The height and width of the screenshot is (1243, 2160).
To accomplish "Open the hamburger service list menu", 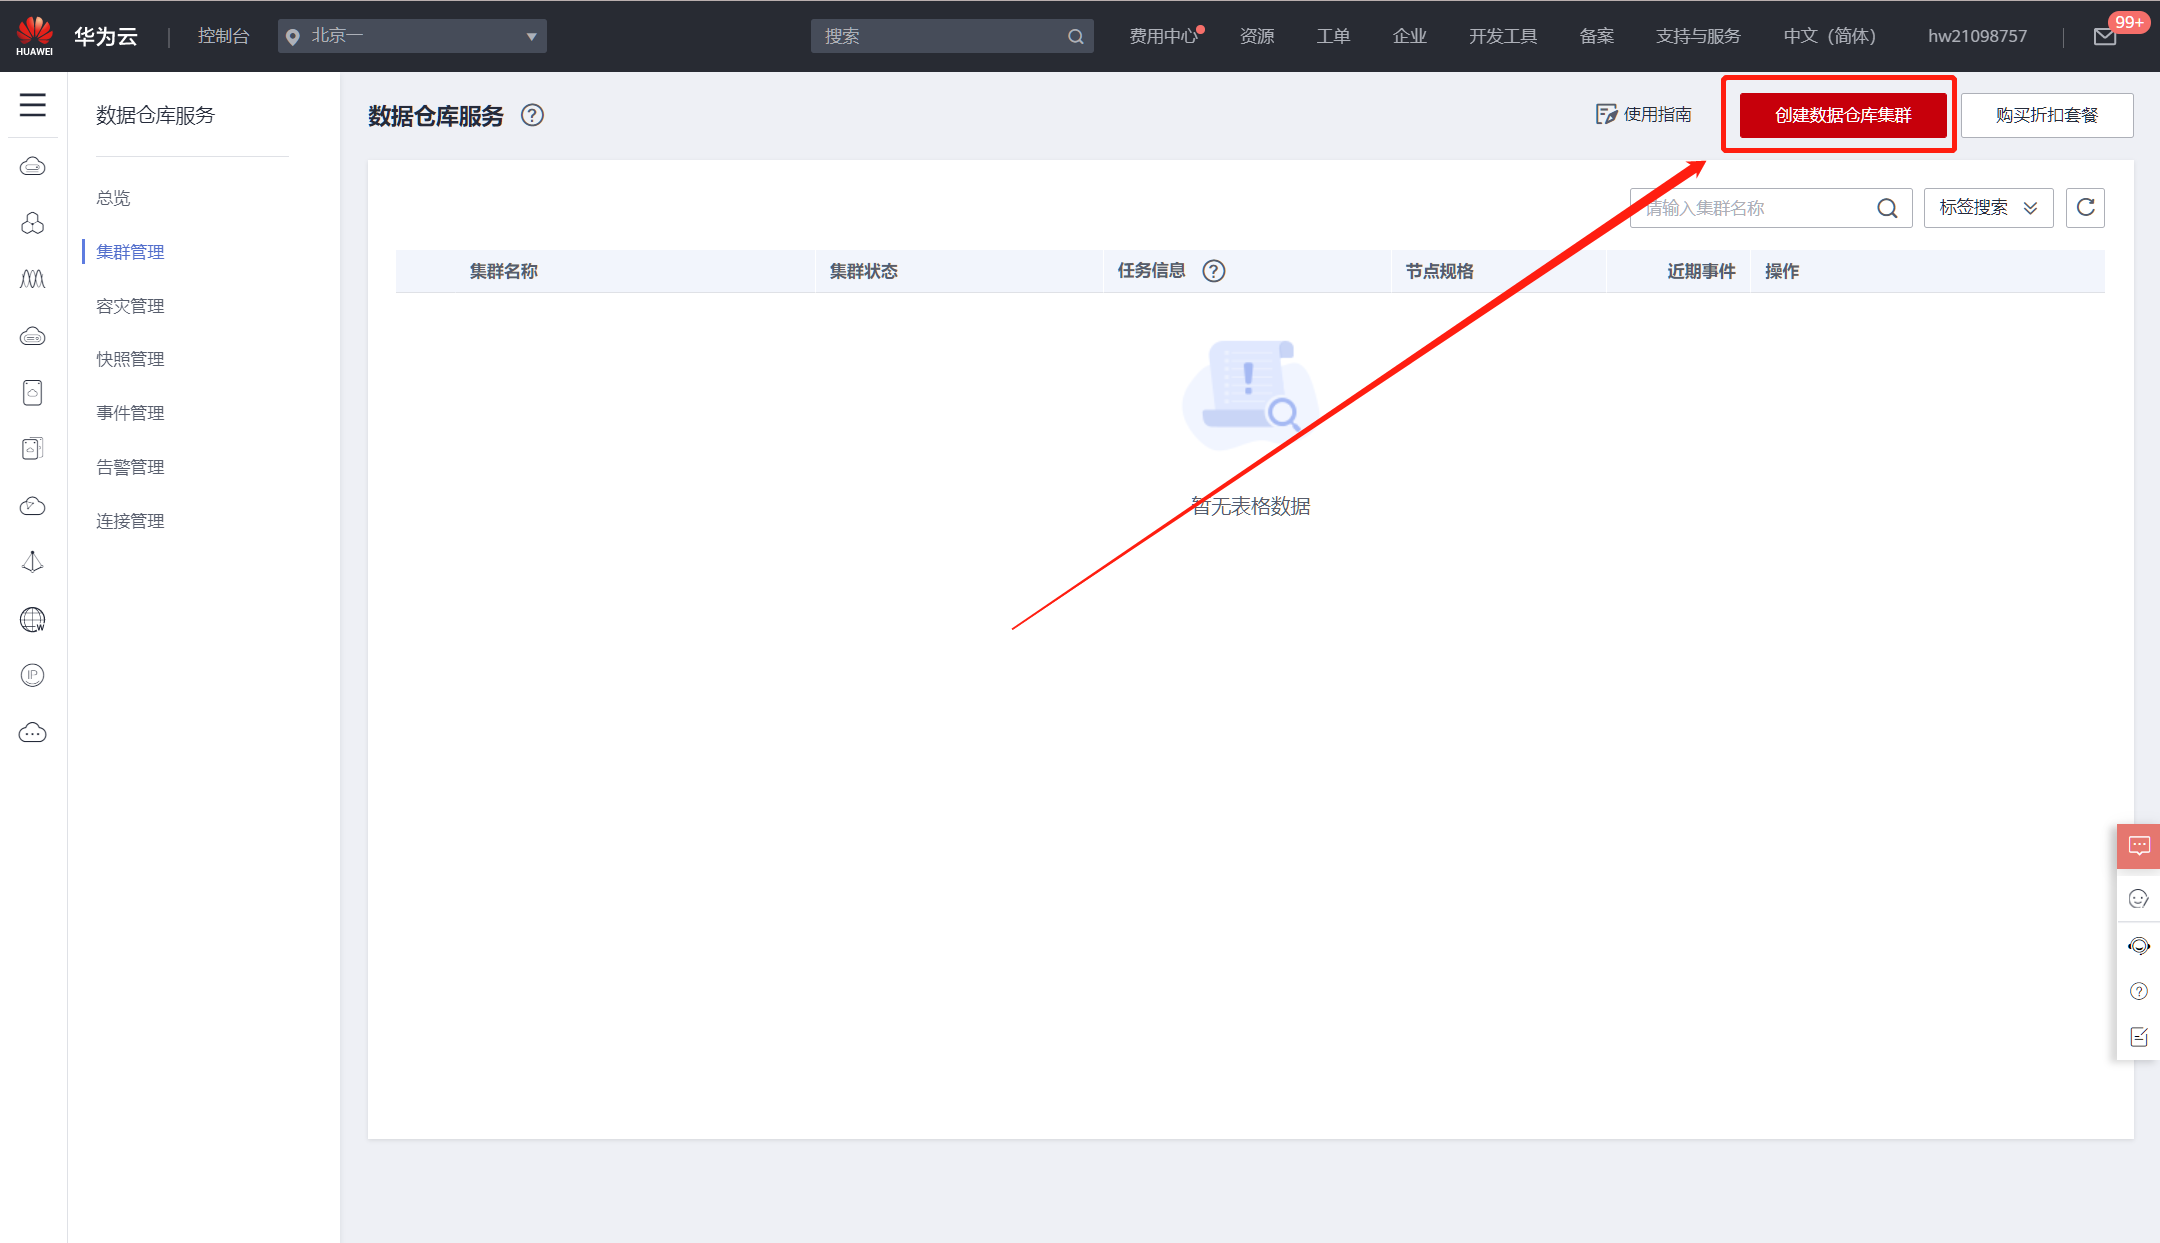I will click(32, 105).
